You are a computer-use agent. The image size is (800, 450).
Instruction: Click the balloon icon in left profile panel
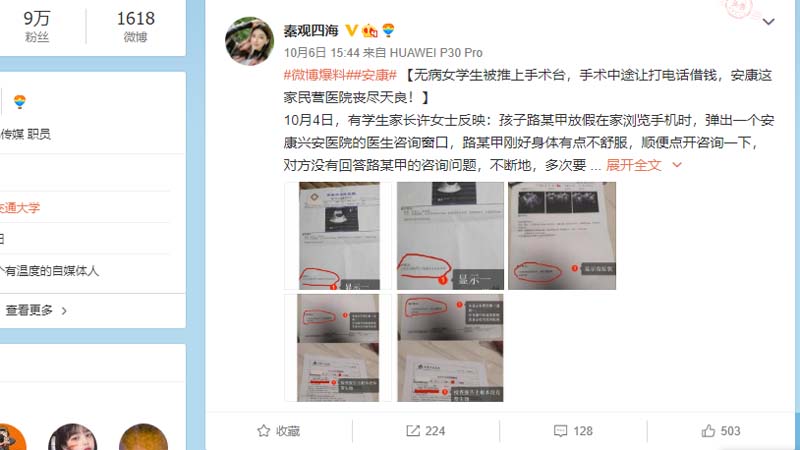pos(20,102)
